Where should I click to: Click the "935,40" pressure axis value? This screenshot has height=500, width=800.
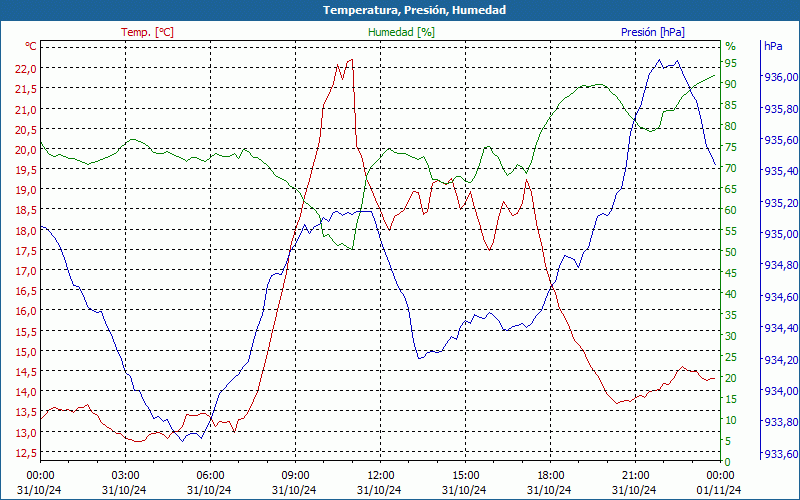coord(780,171)
